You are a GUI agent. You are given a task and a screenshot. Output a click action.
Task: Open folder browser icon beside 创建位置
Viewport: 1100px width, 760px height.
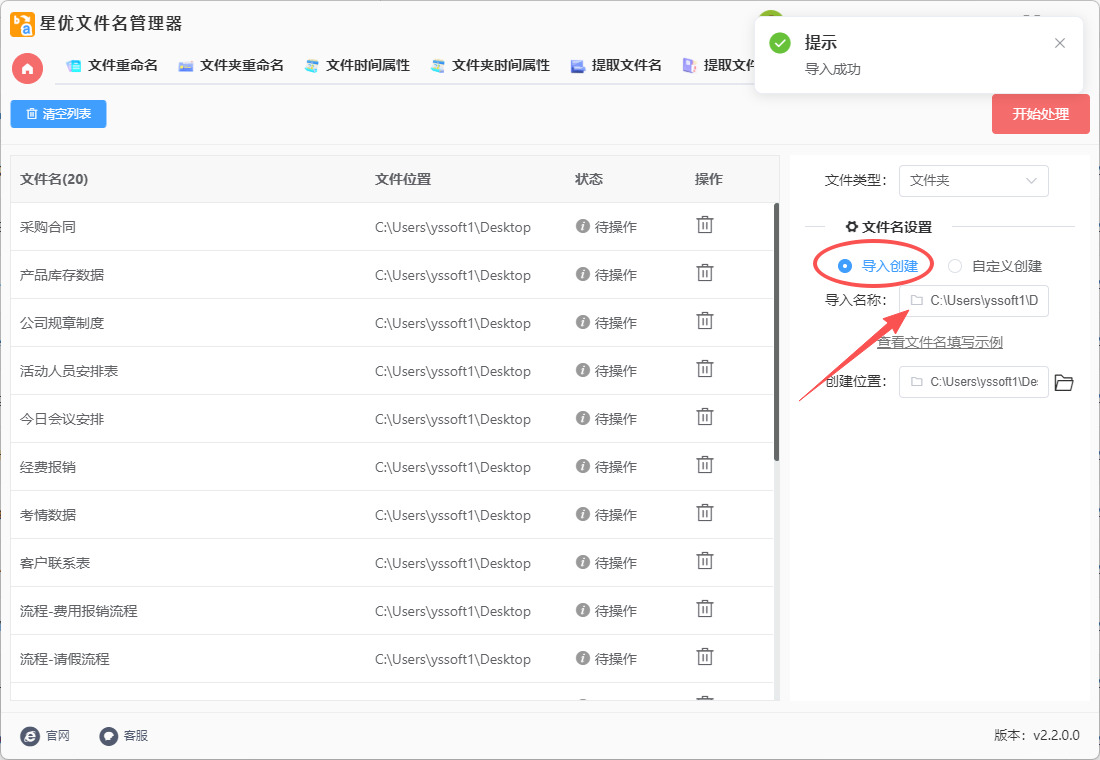(1064, 382)
